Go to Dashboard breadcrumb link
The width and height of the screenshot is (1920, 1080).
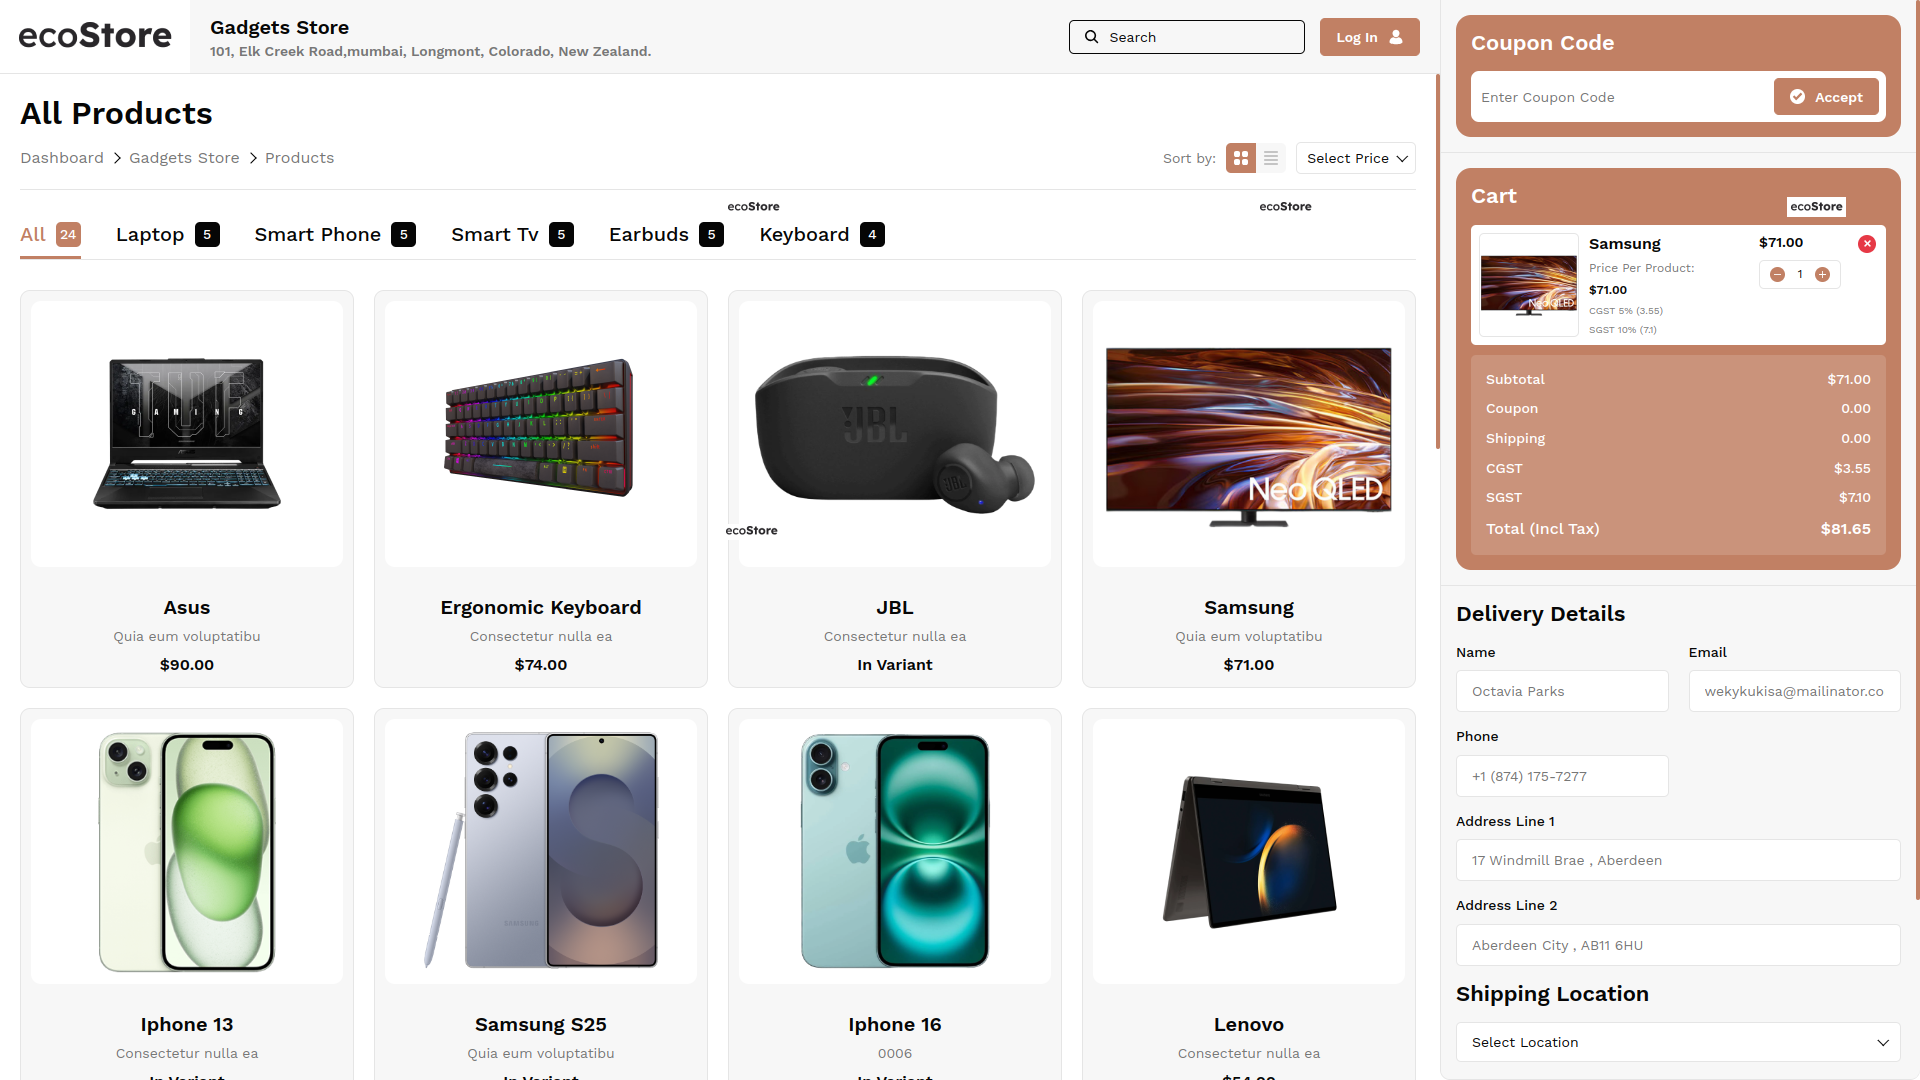point(62,158)
